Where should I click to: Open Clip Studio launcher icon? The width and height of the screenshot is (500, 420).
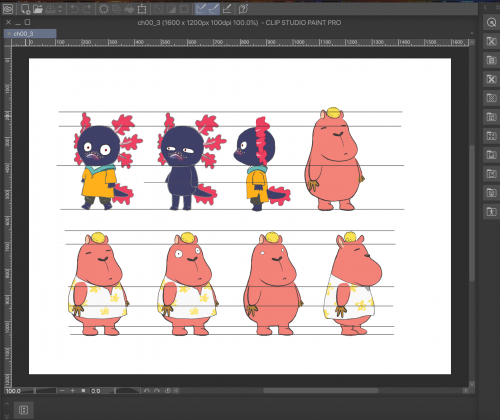click(8, 9)
